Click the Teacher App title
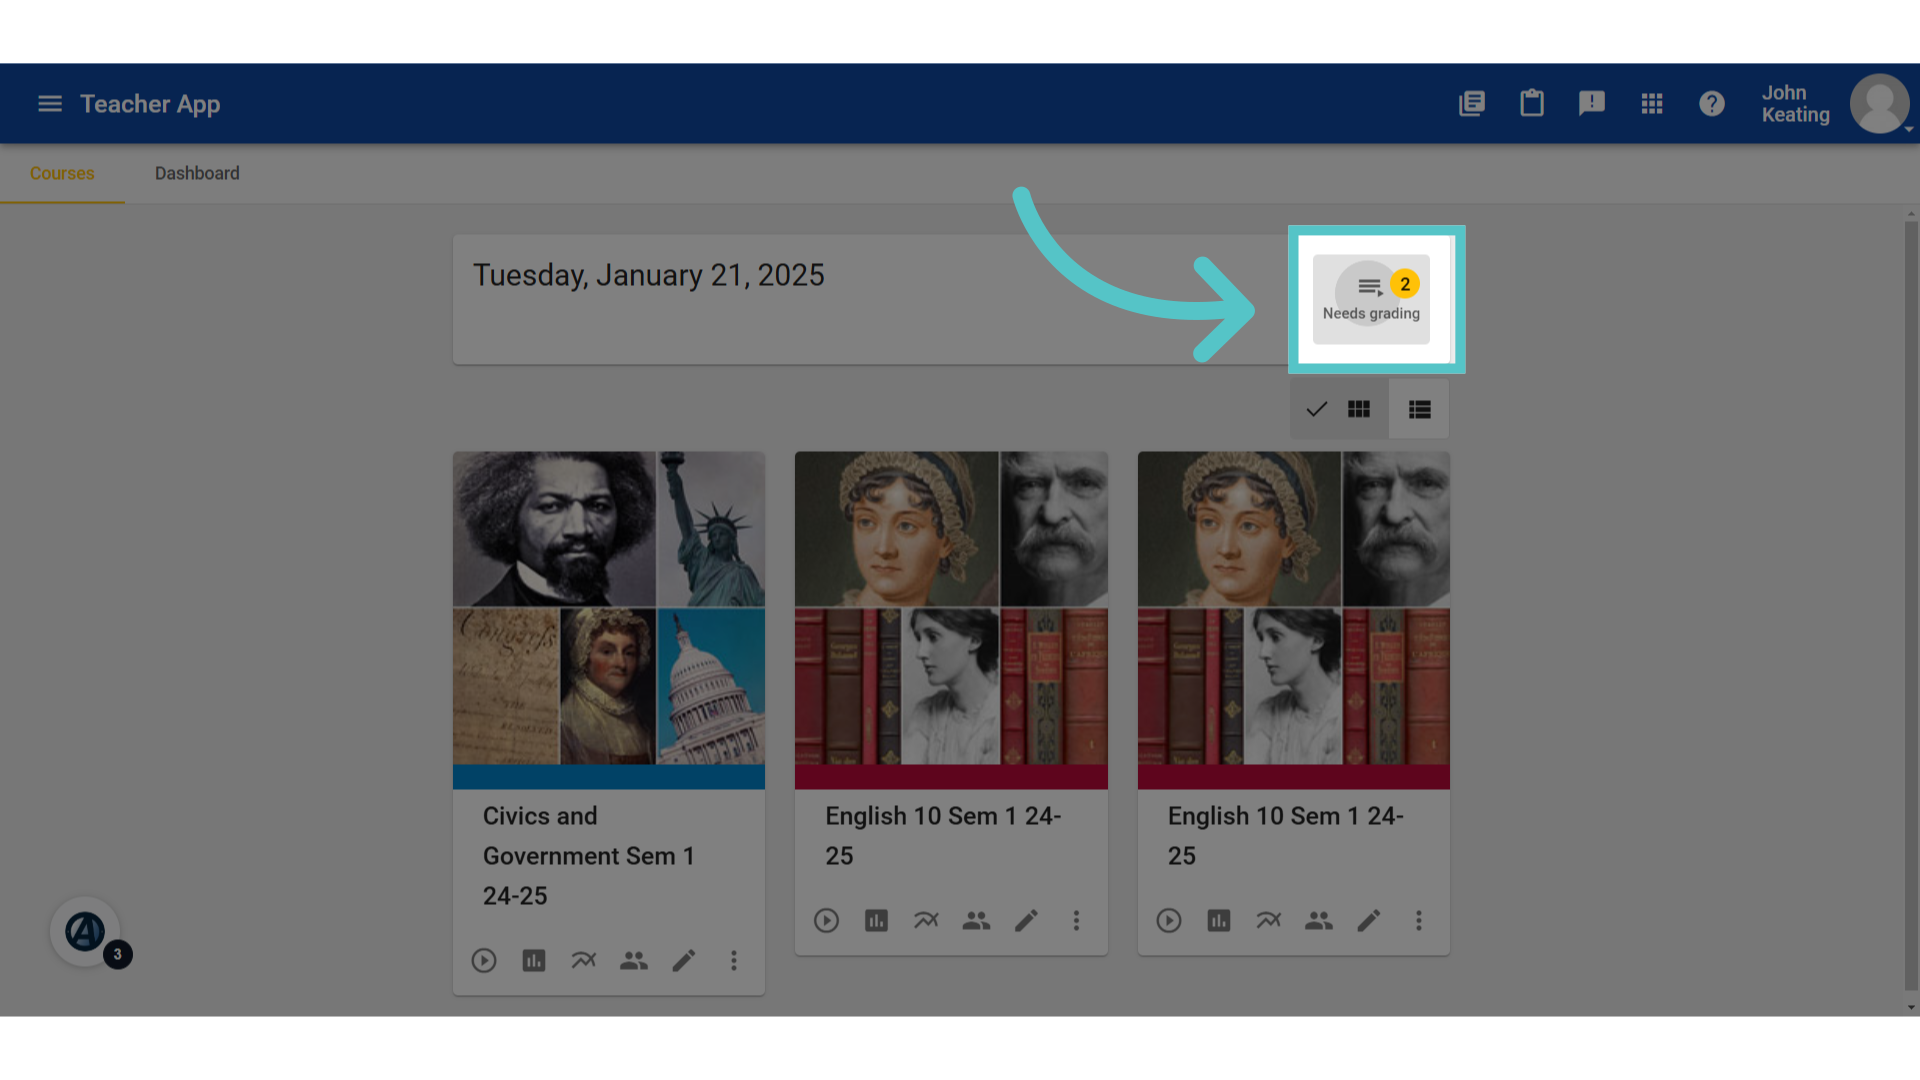 [150, 104]
